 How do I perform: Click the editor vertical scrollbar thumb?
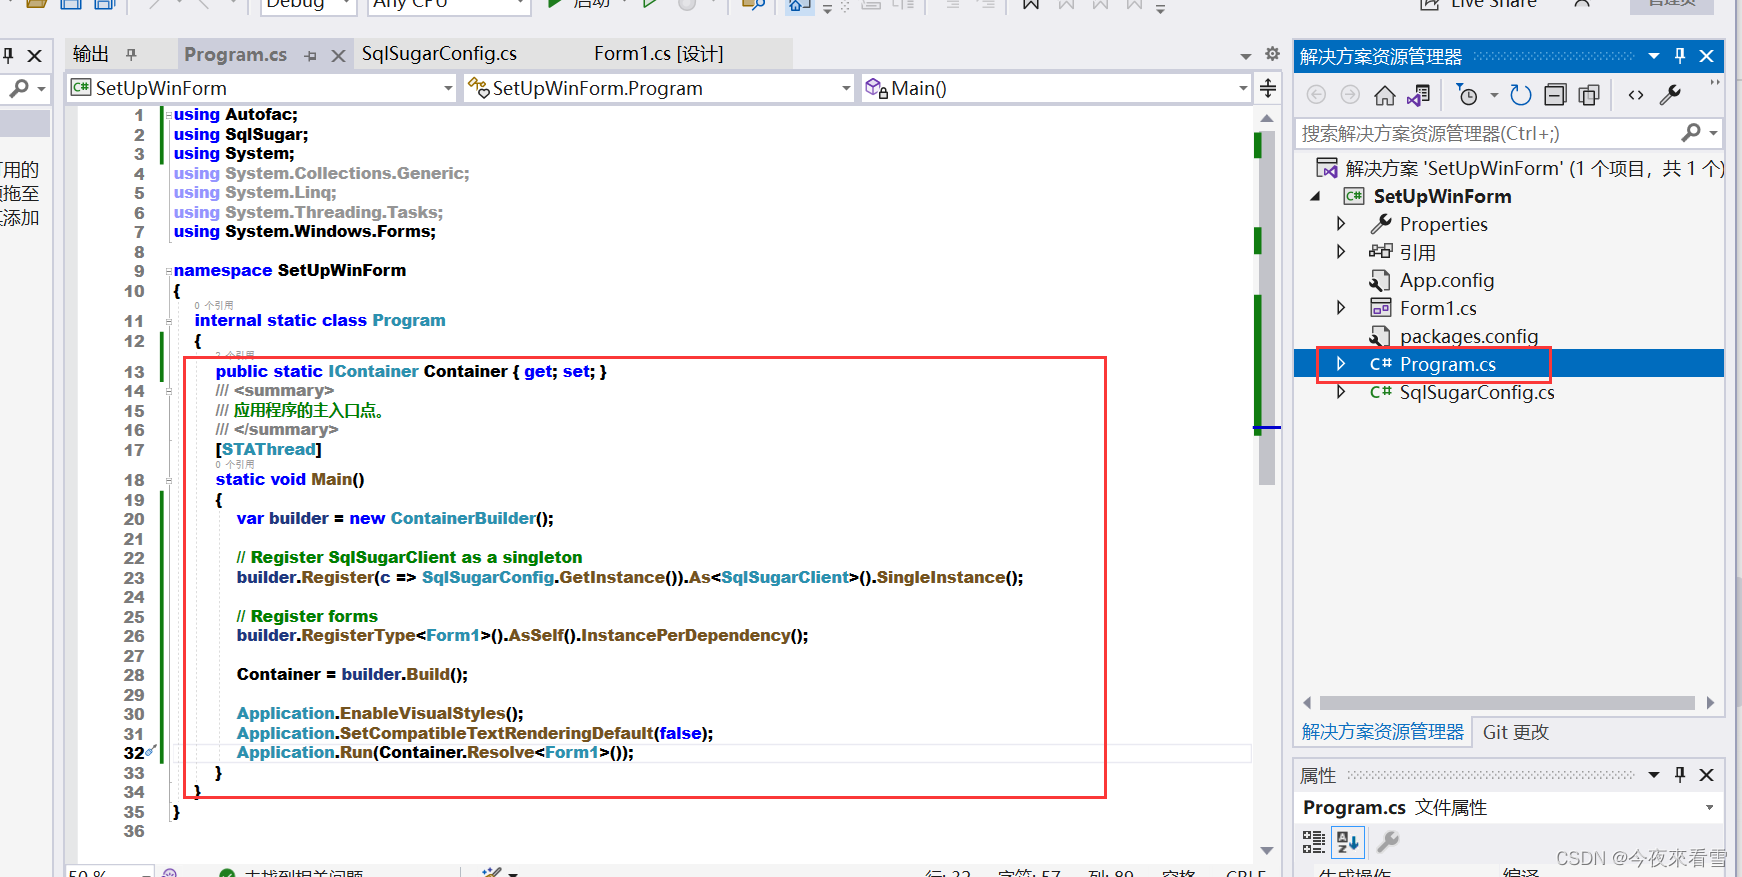(1267, 306)
